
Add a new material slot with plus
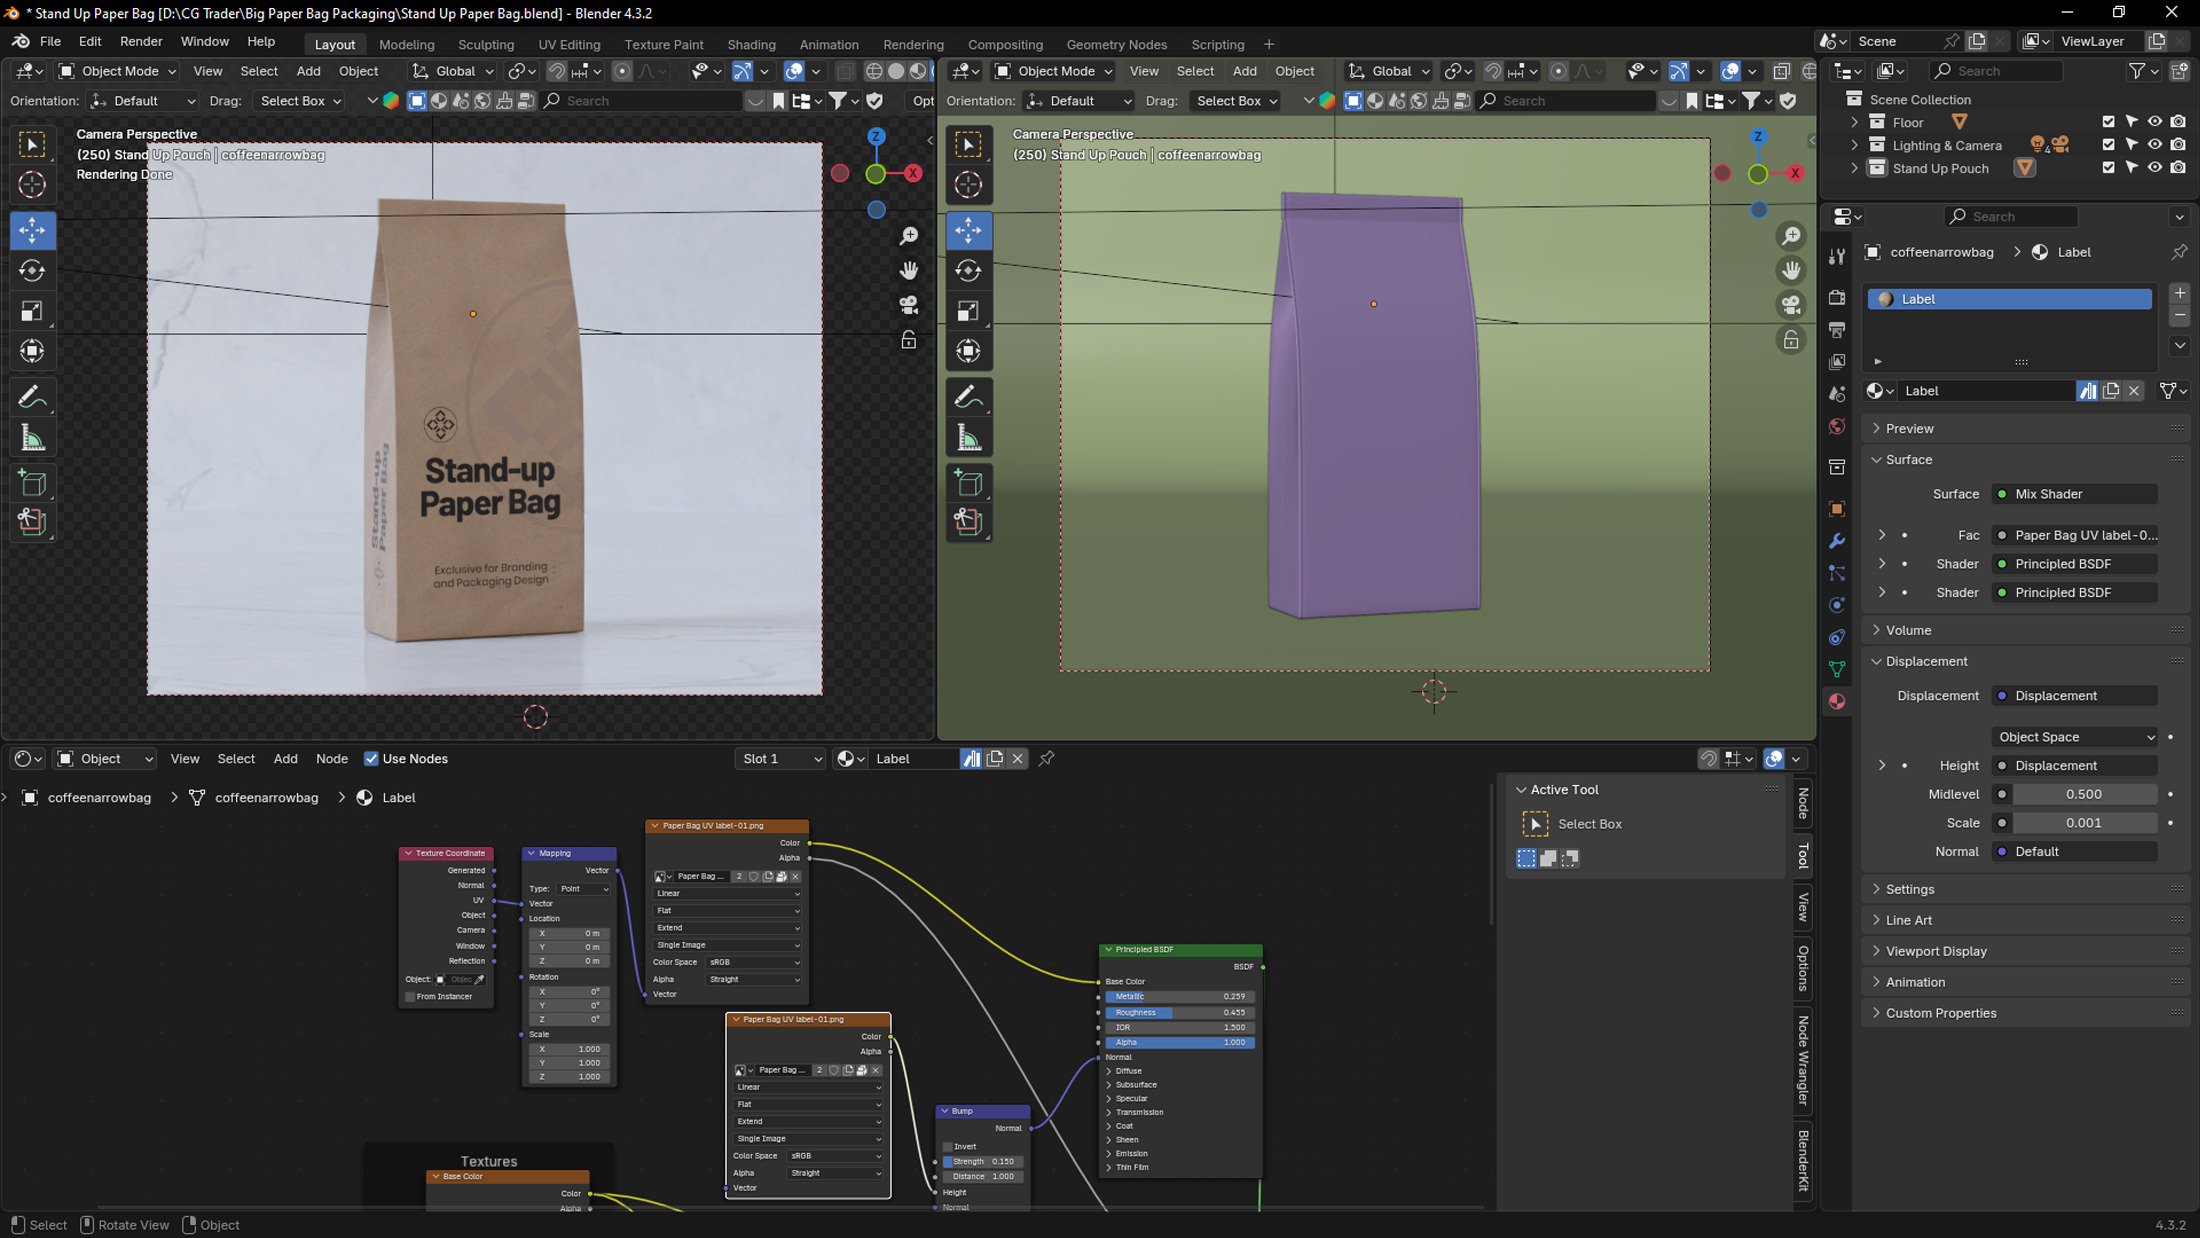point(2180,293)
